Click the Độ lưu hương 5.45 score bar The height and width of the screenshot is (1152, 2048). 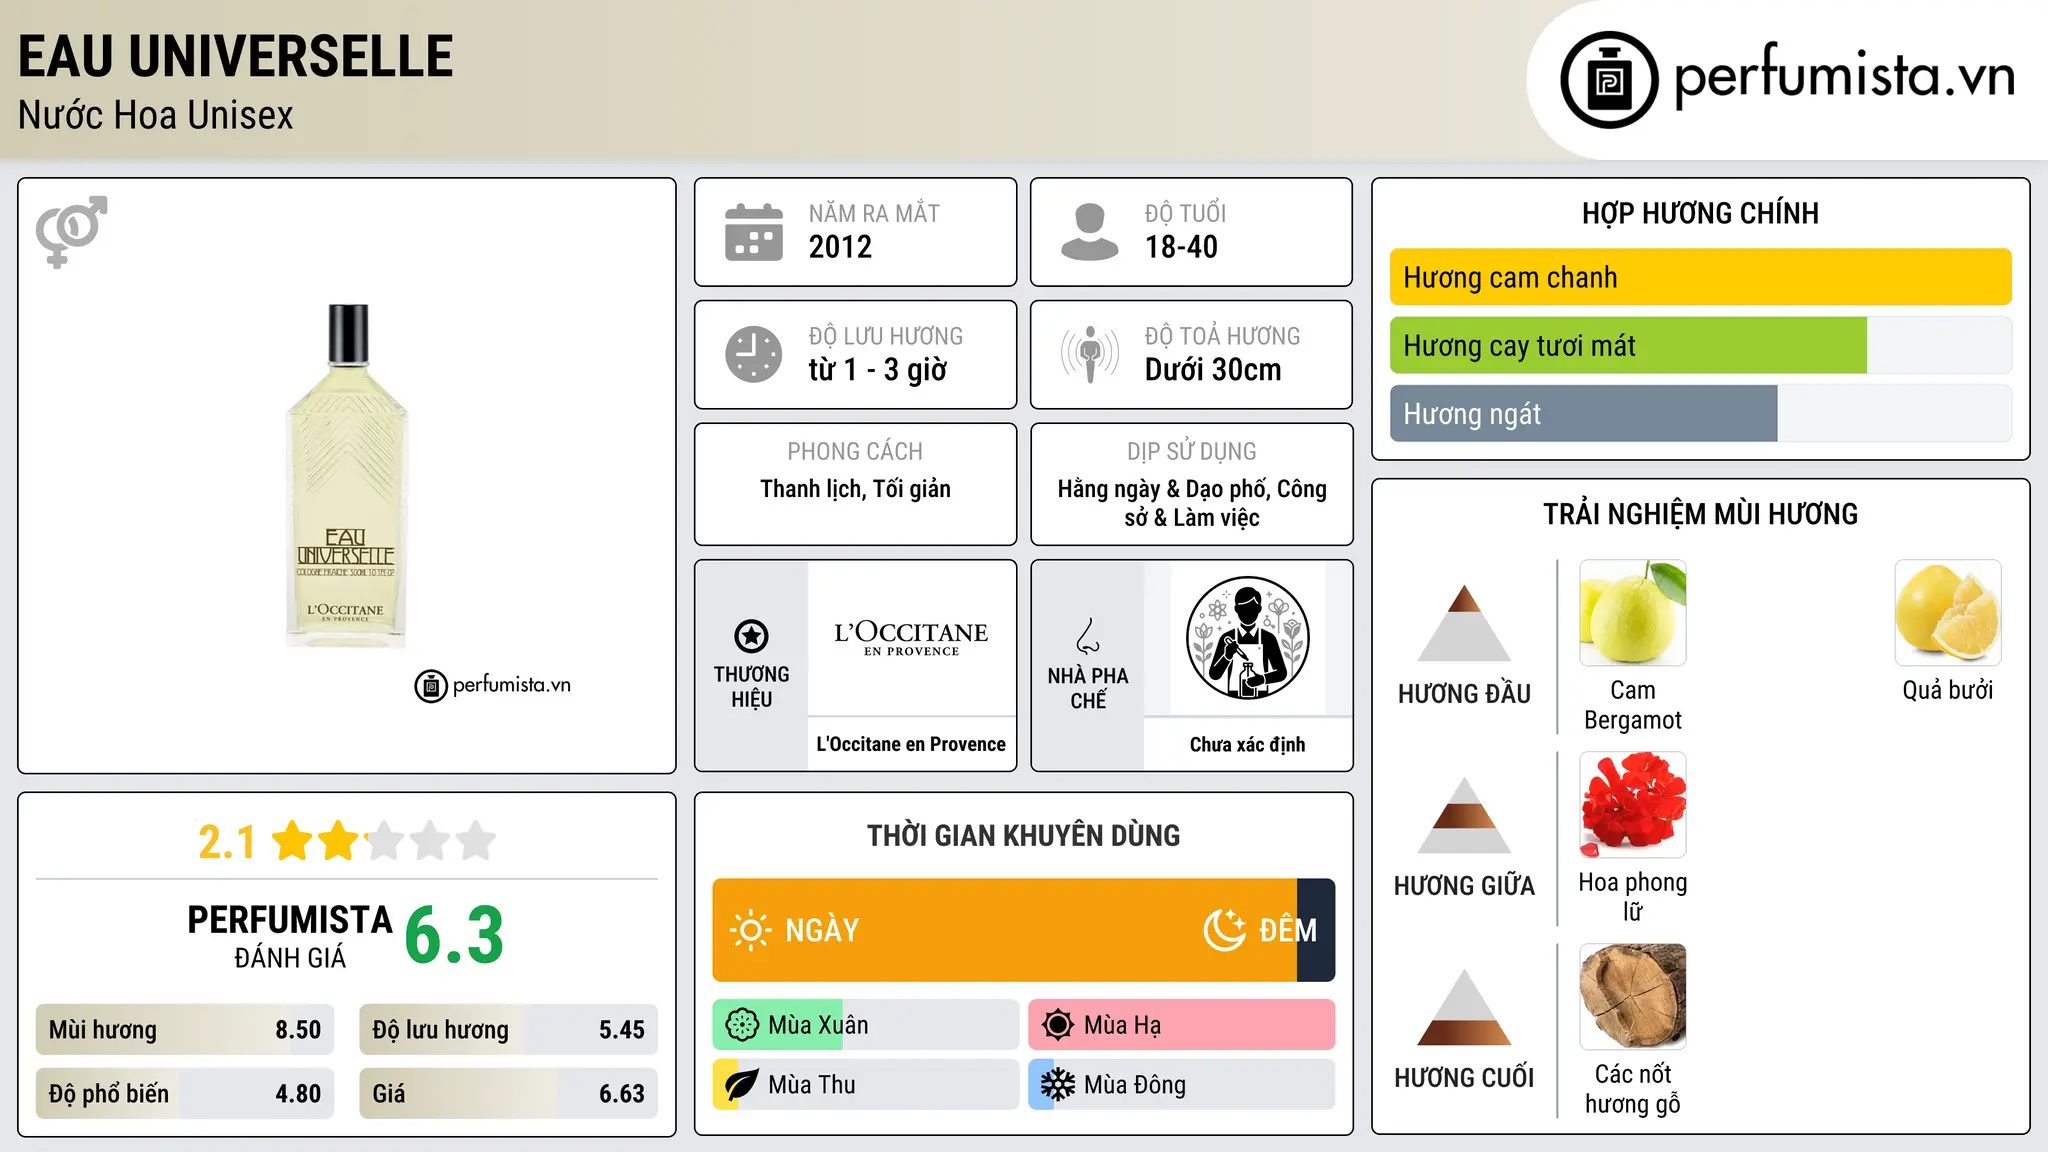508,1030
